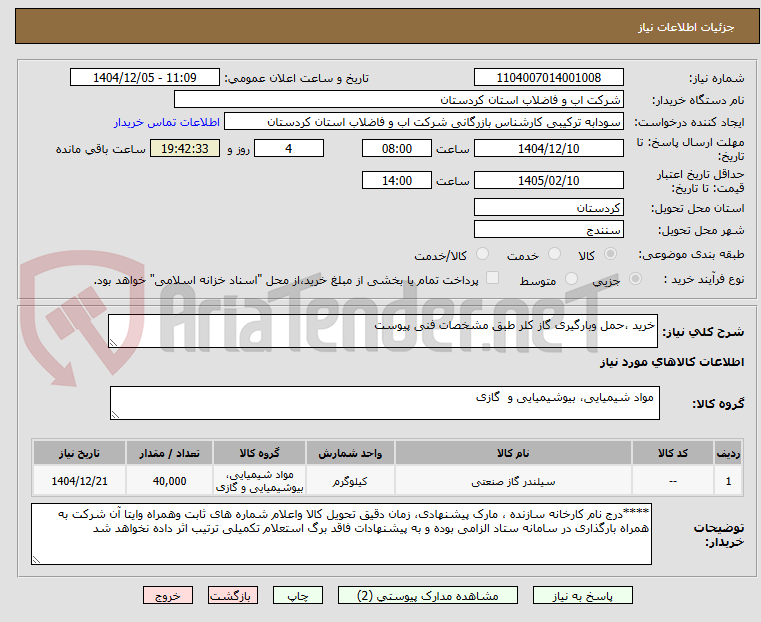Click the تاریخ نیاز column header

[x=80, y=453]
